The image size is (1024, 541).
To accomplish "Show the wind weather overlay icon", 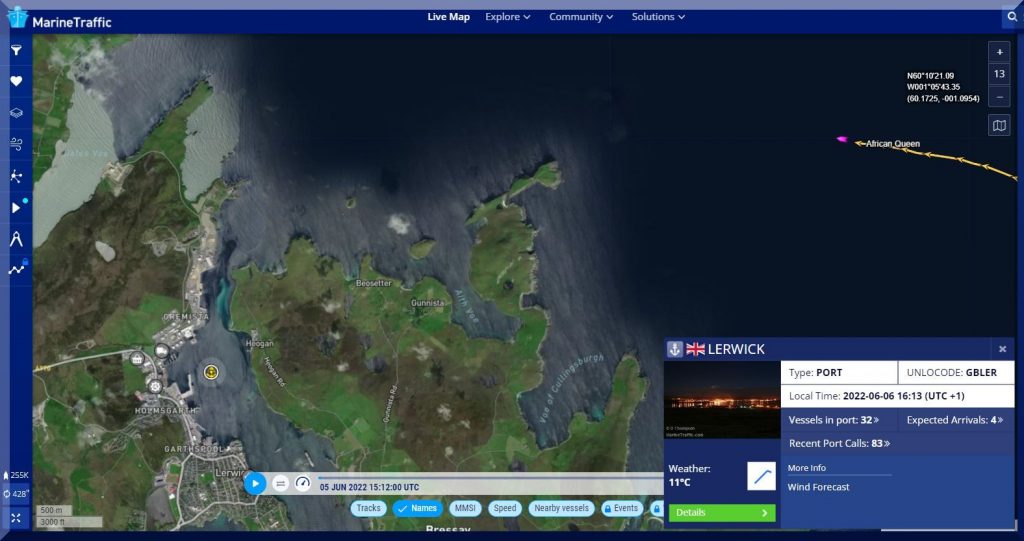I will click(x=16, y=144).
